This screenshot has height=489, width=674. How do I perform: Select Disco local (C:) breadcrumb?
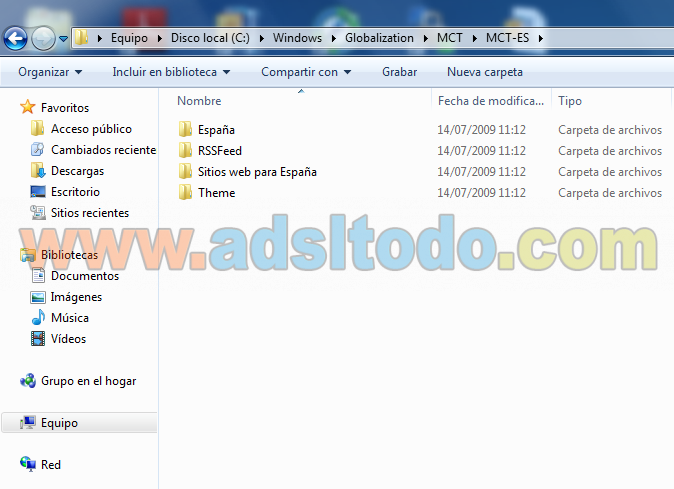point(210,38)
